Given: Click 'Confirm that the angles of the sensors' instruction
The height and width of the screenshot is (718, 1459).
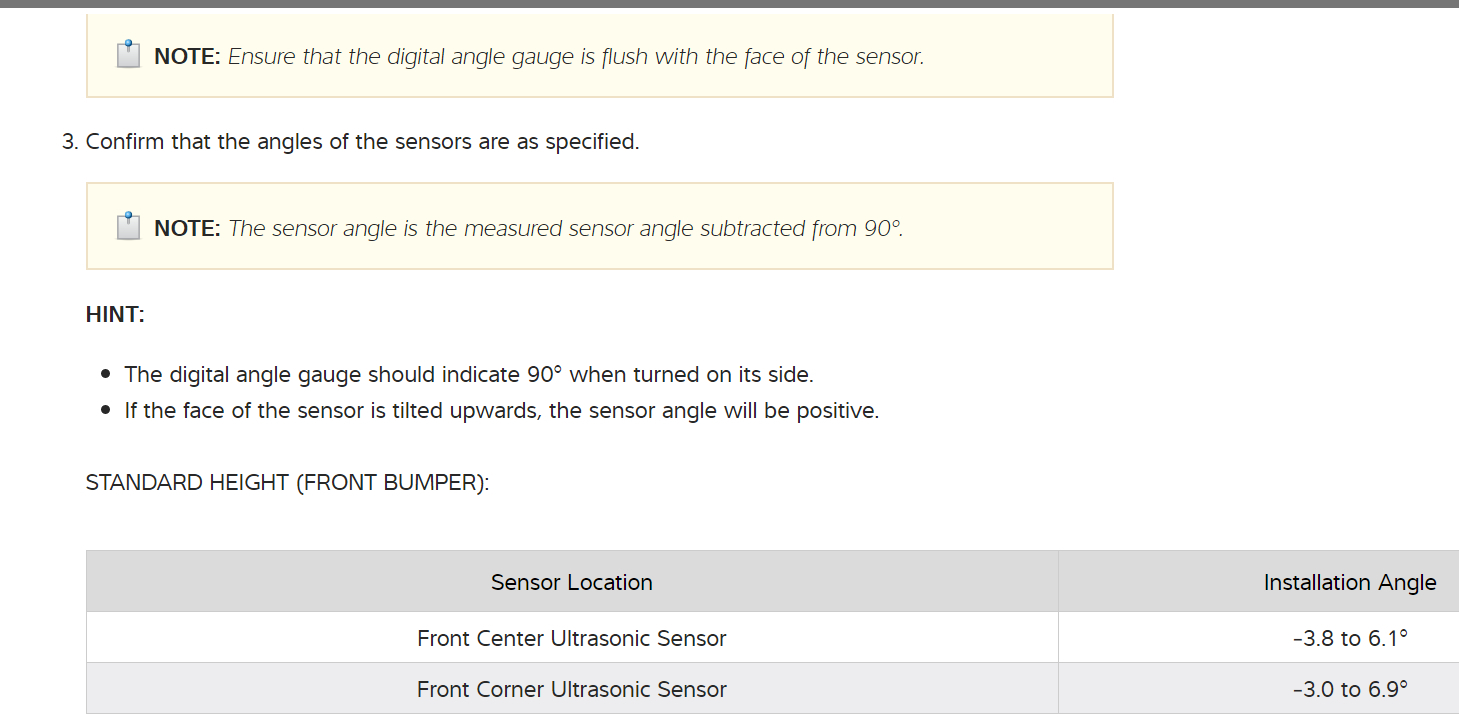Looking at the screenshot, I should click(362, 142).
